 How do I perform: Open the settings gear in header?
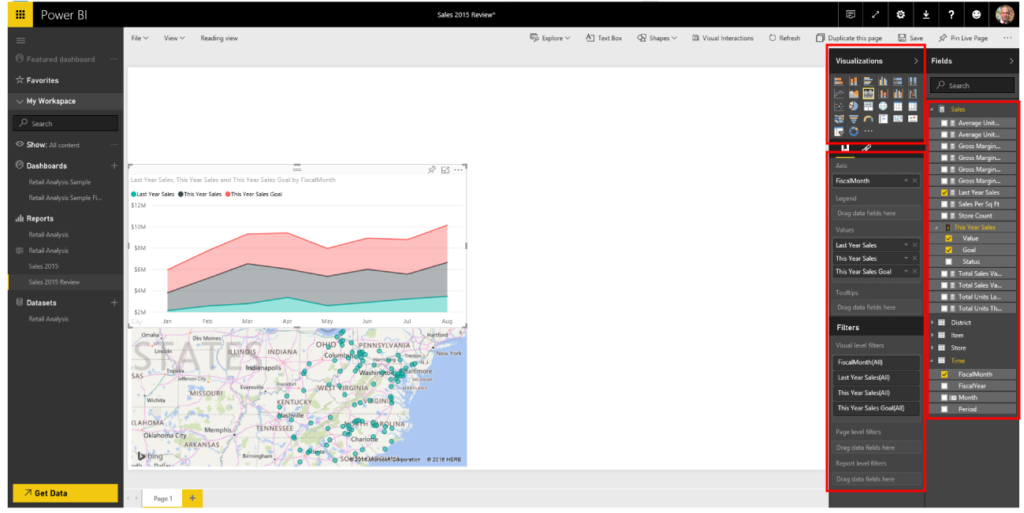(x=900, y=14)
